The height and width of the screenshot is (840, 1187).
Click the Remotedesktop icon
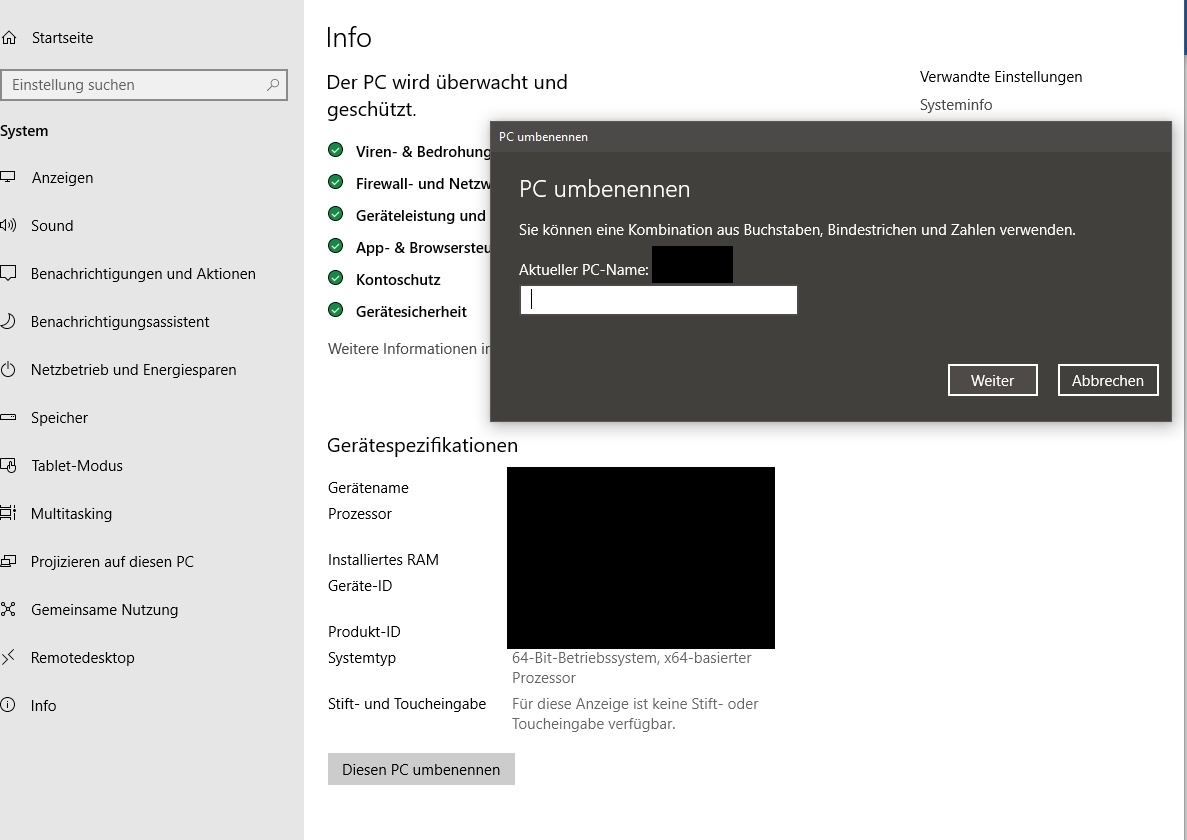pos(8,657)
